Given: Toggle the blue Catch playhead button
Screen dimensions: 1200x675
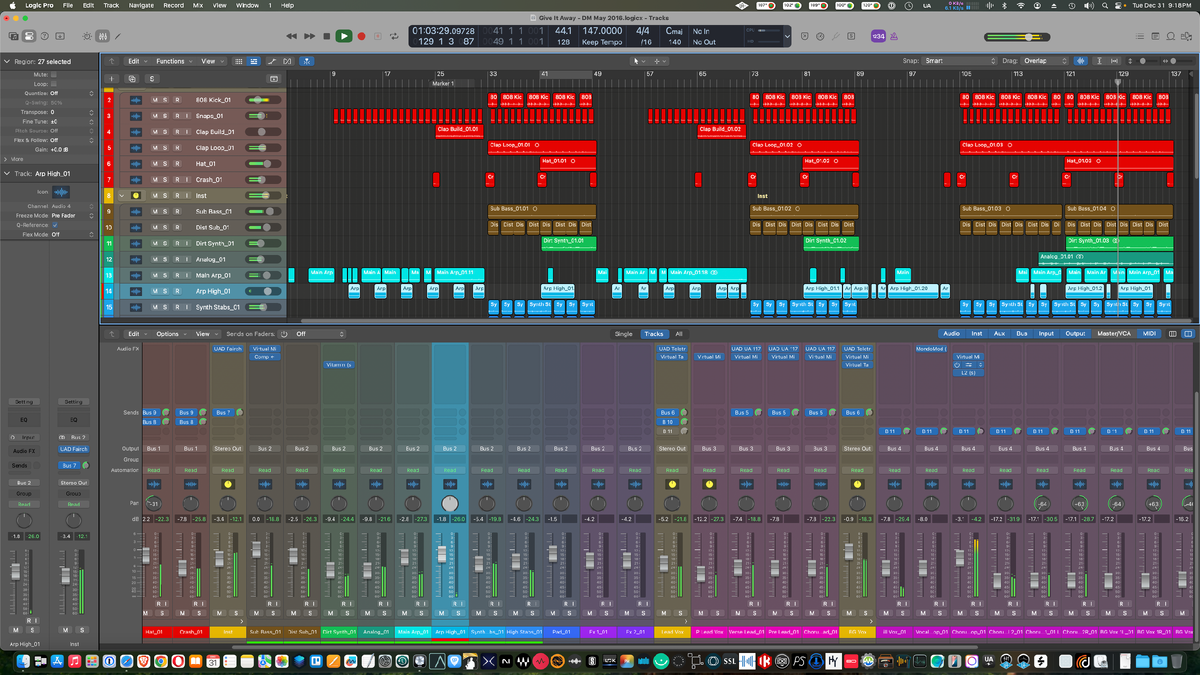Looking at the screenshot, I should (306, 61).
